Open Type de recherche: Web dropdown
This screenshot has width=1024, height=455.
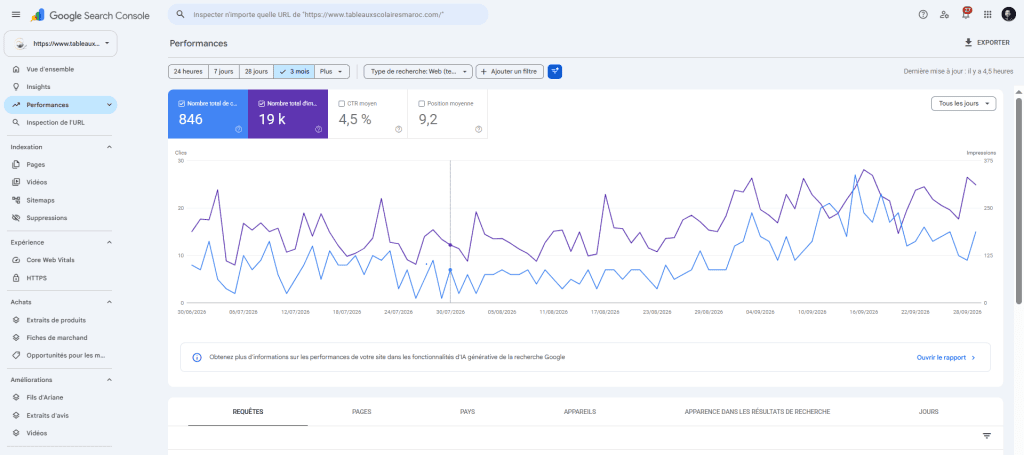click(418, 72)
